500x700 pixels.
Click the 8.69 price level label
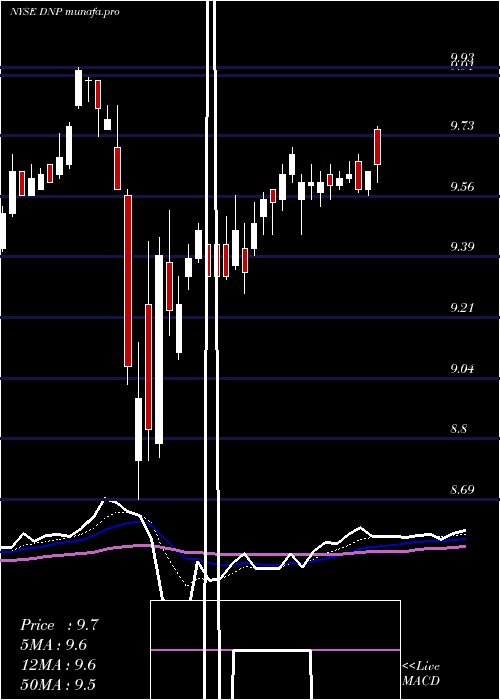tap(462, 490)
